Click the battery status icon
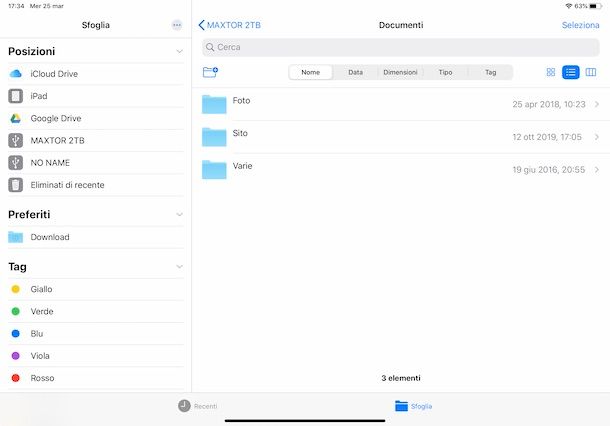The height and width of the screenshot is (426, 610). point(596,6)
